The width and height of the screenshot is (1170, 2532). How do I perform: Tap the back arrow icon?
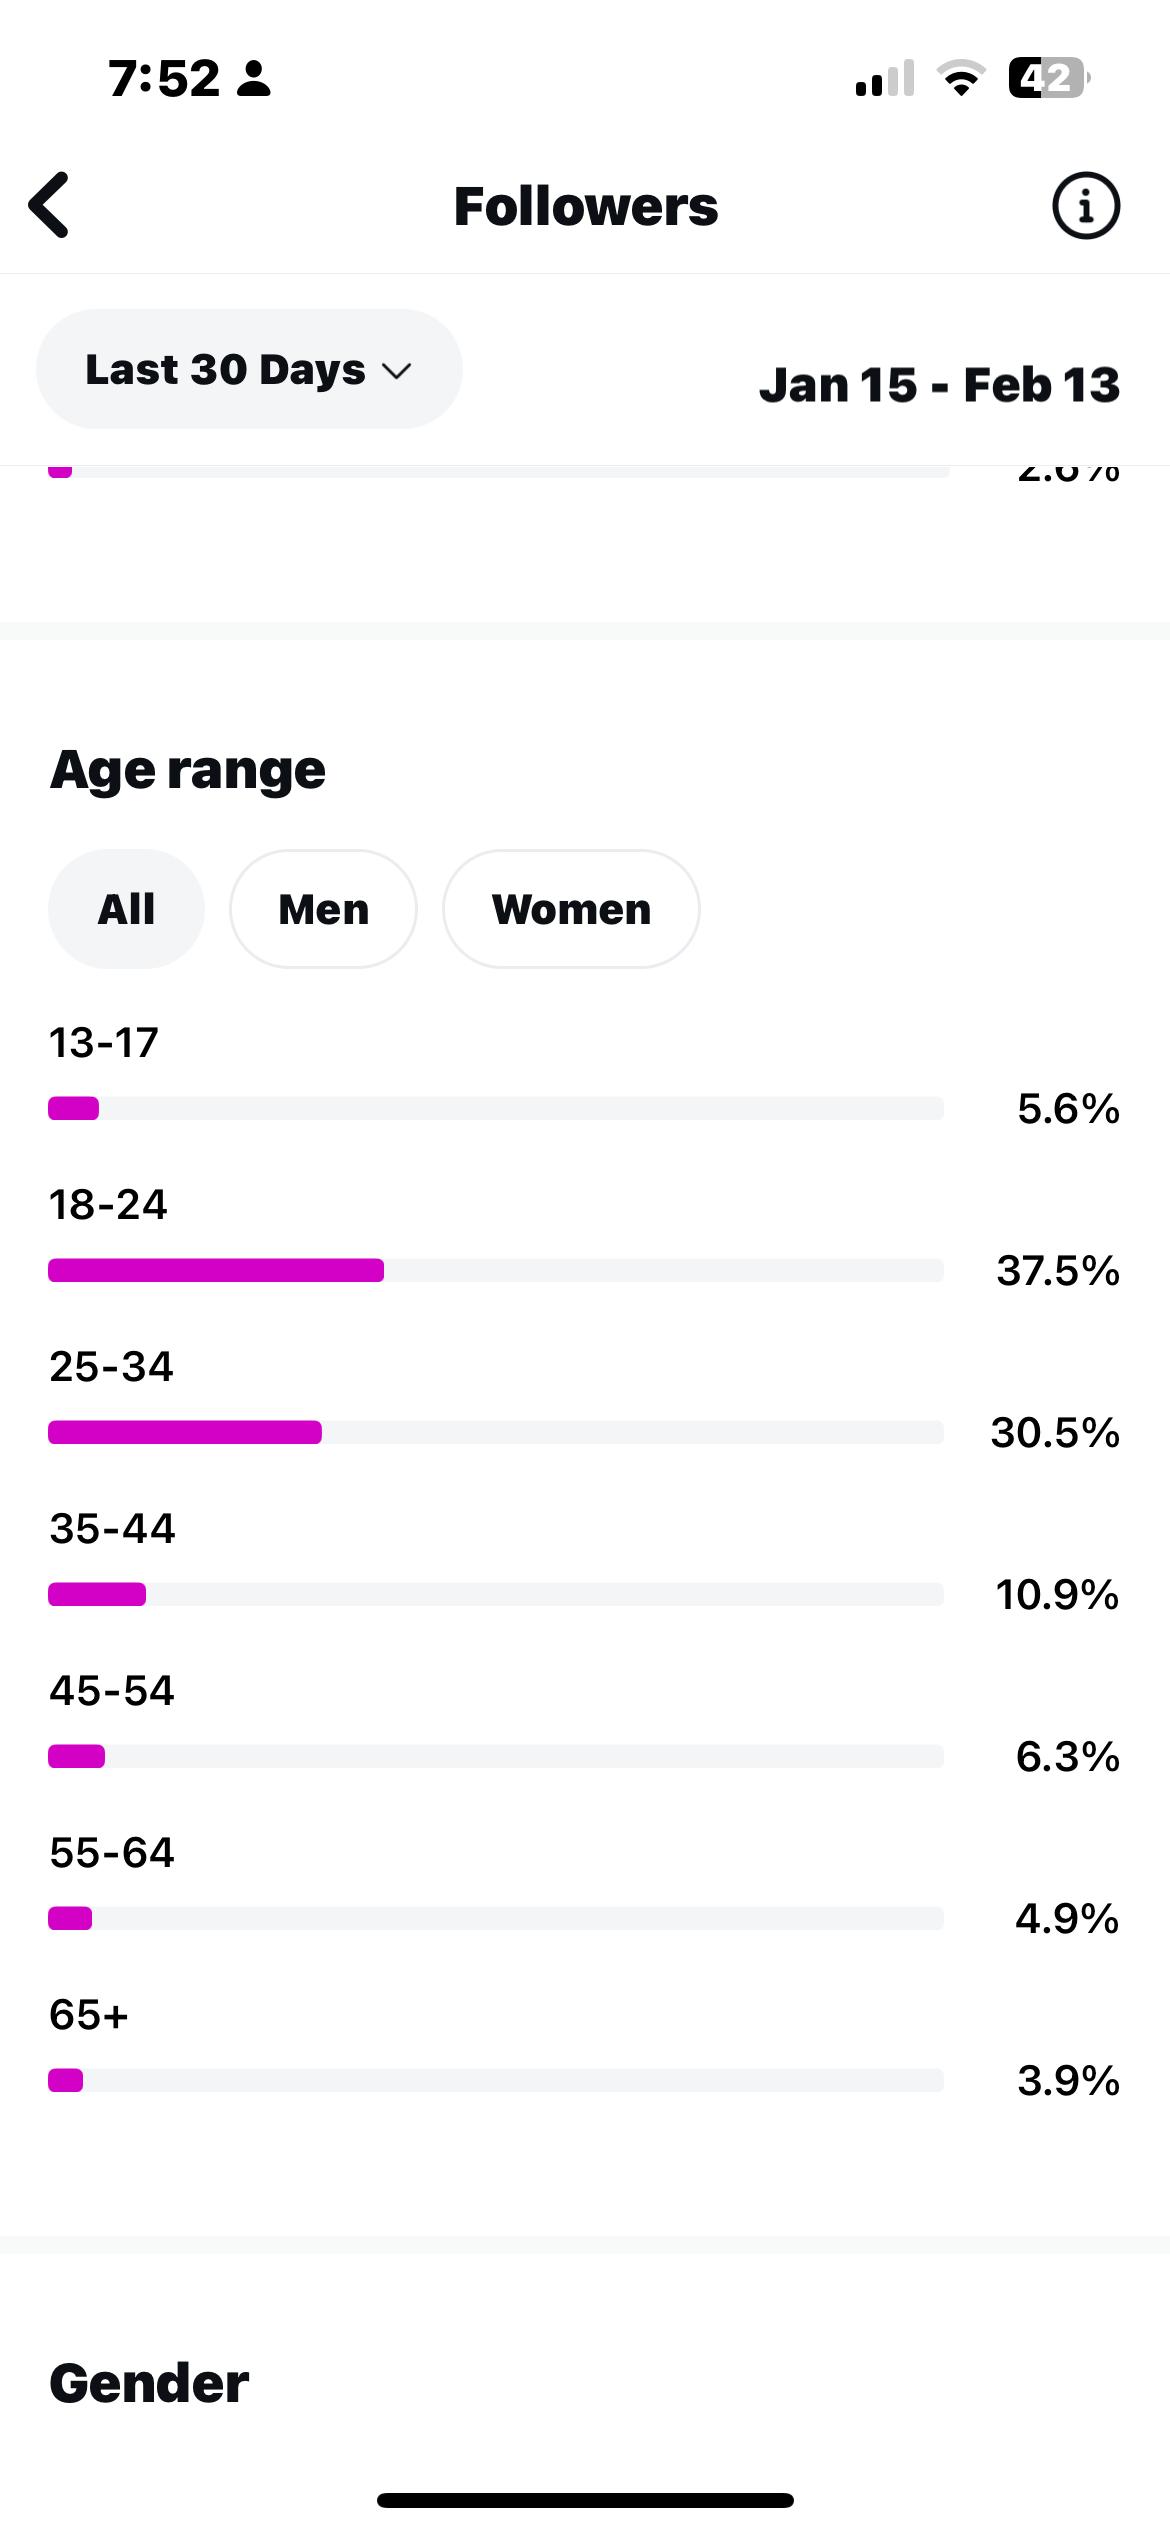click(x=50, y=206)
